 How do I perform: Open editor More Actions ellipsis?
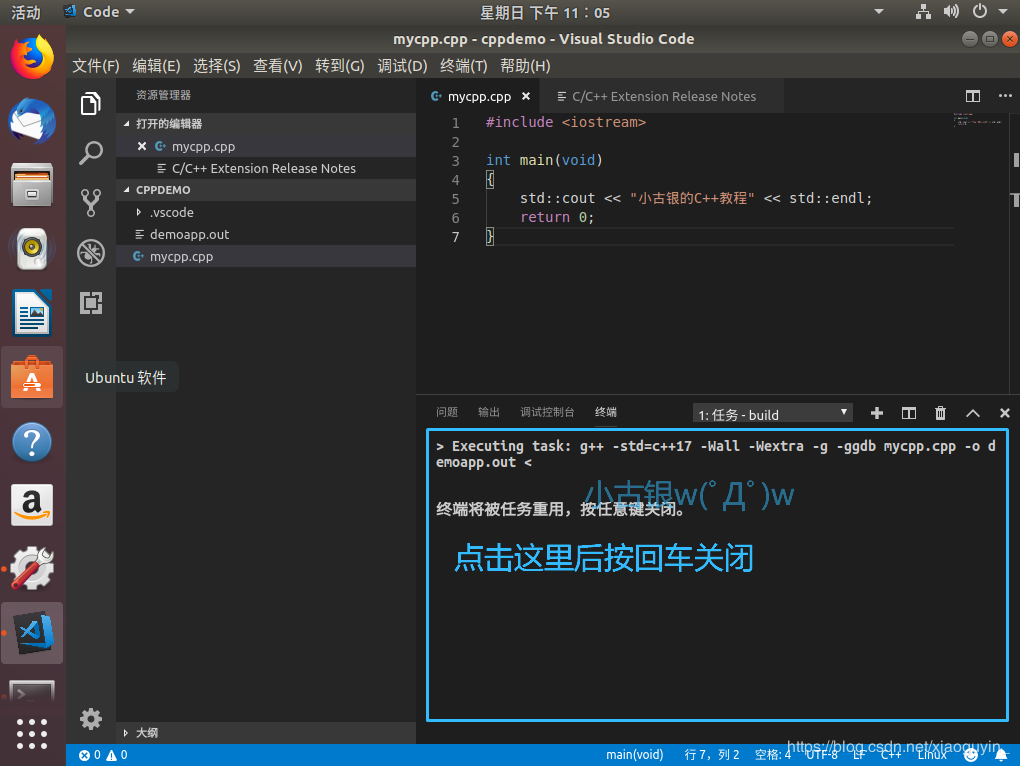point(1005,96)
